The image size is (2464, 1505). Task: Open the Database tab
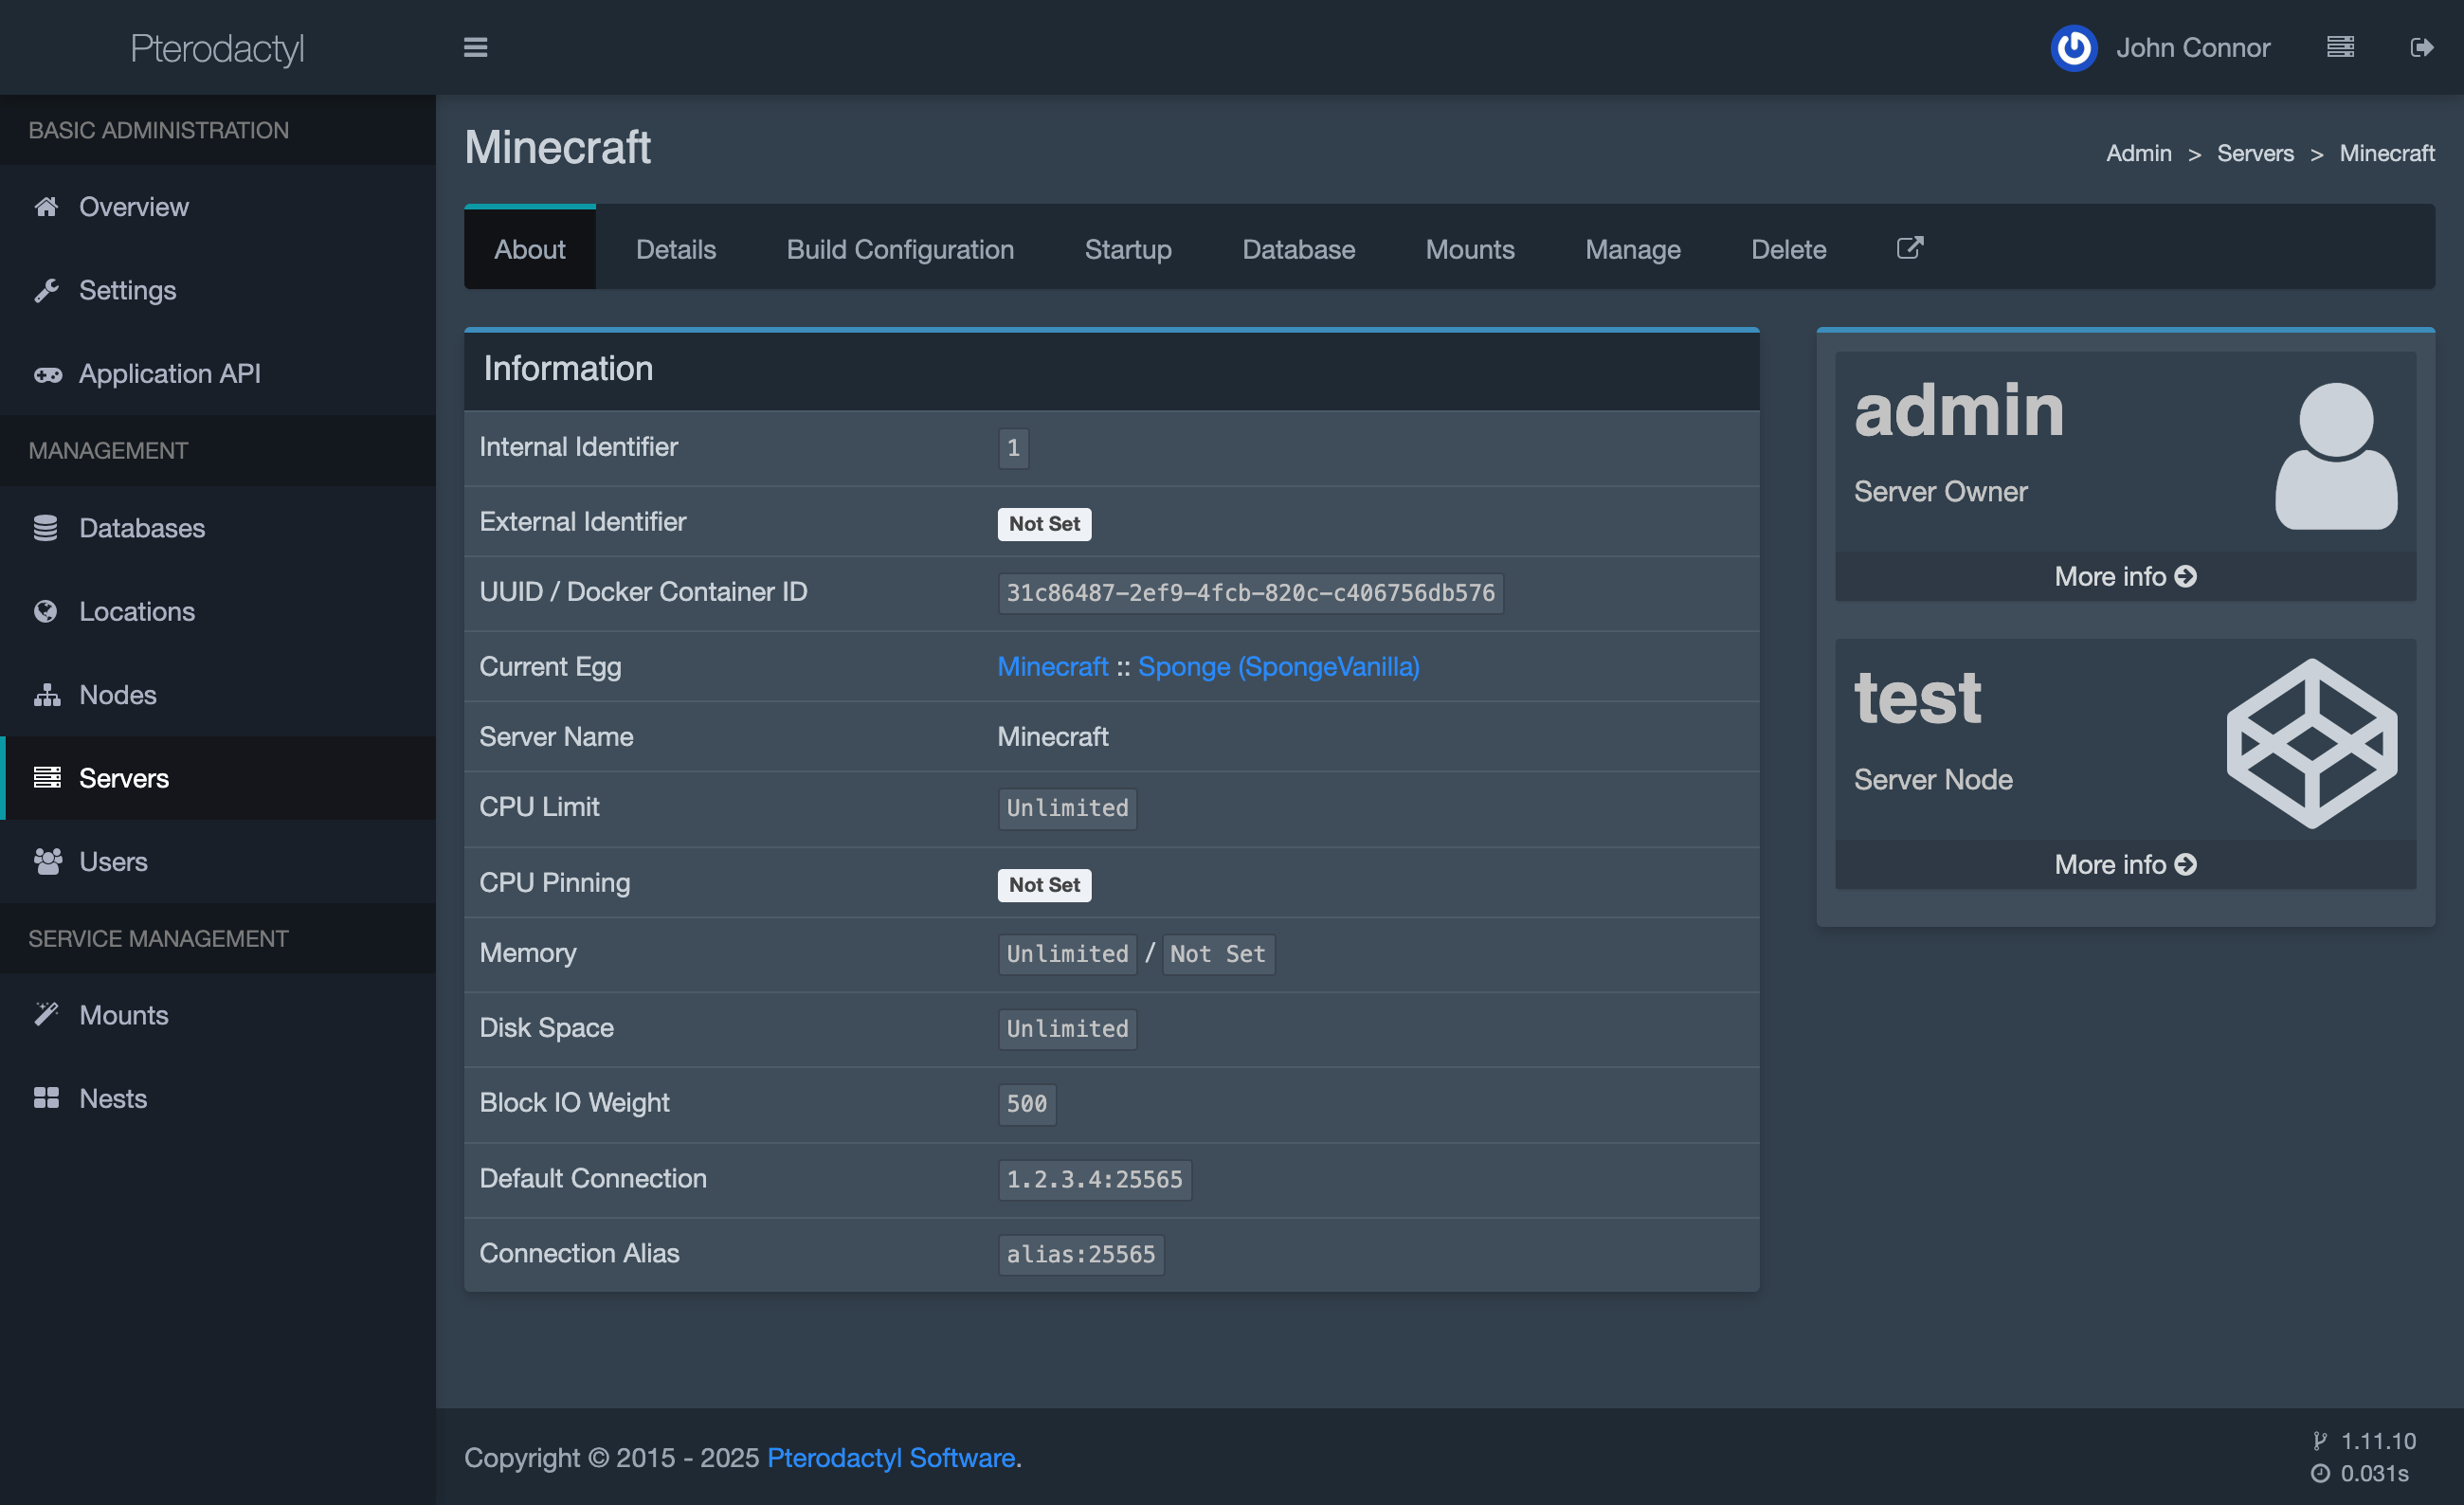coord(1298,249)
